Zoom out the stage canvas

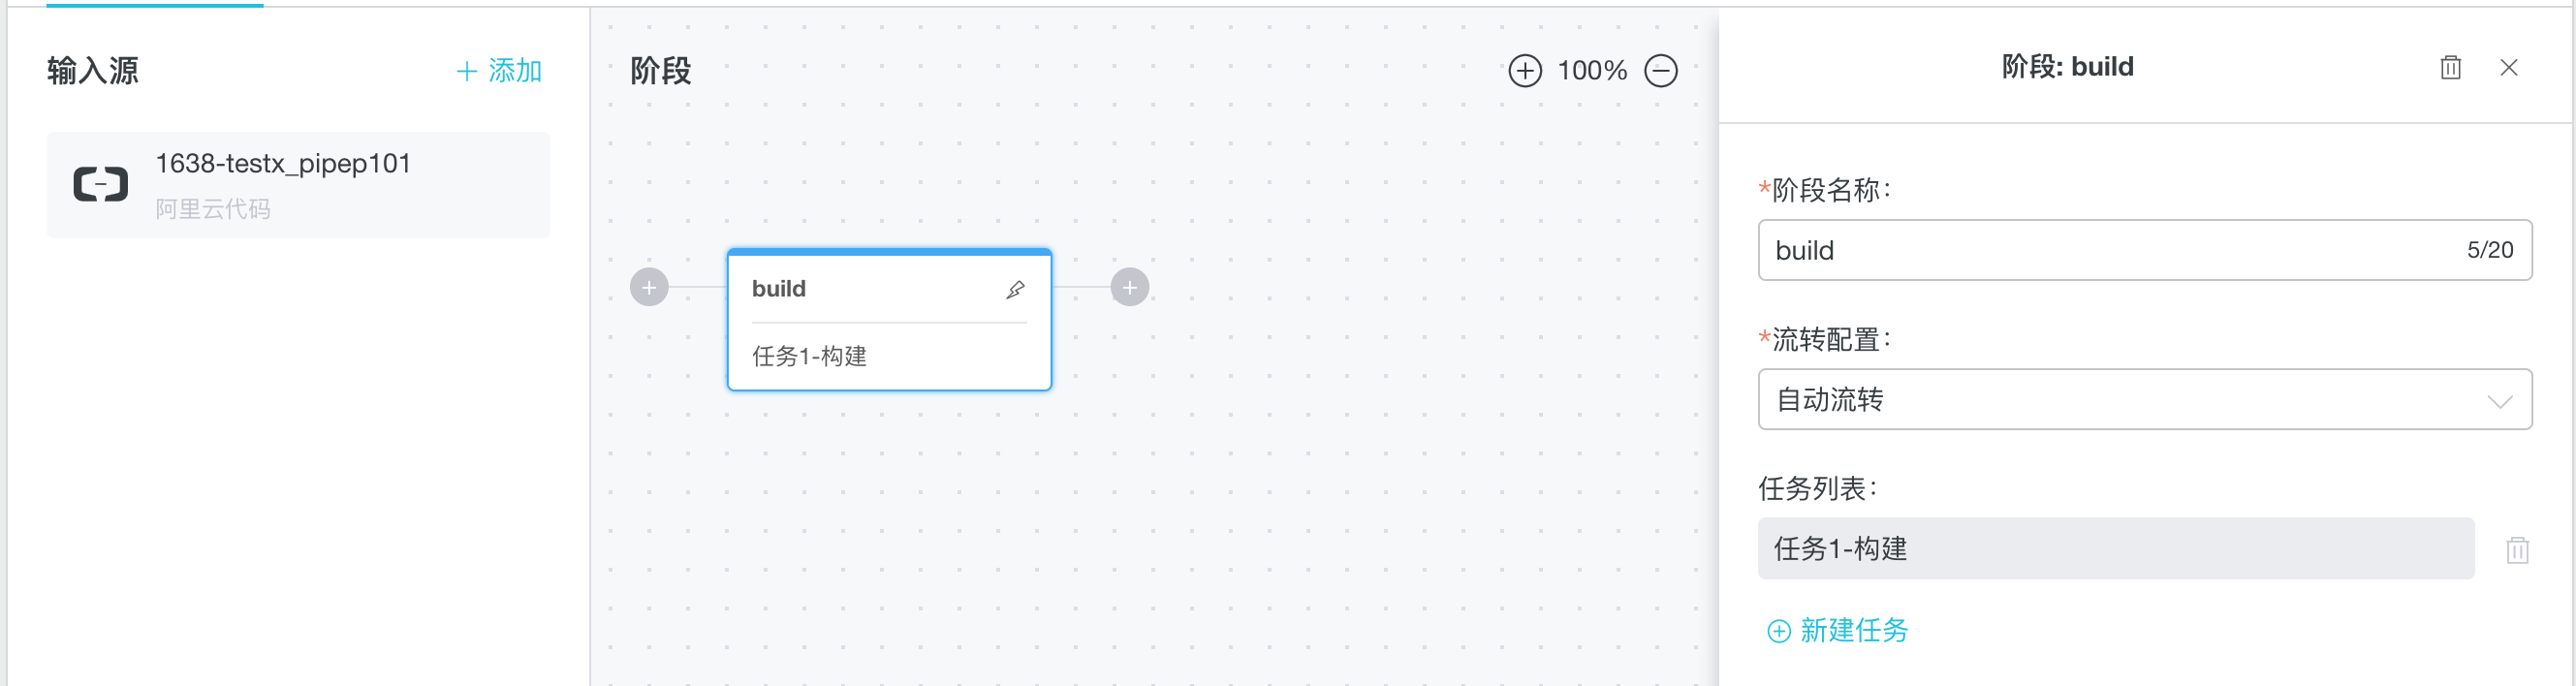click(x=1660, y=71)
